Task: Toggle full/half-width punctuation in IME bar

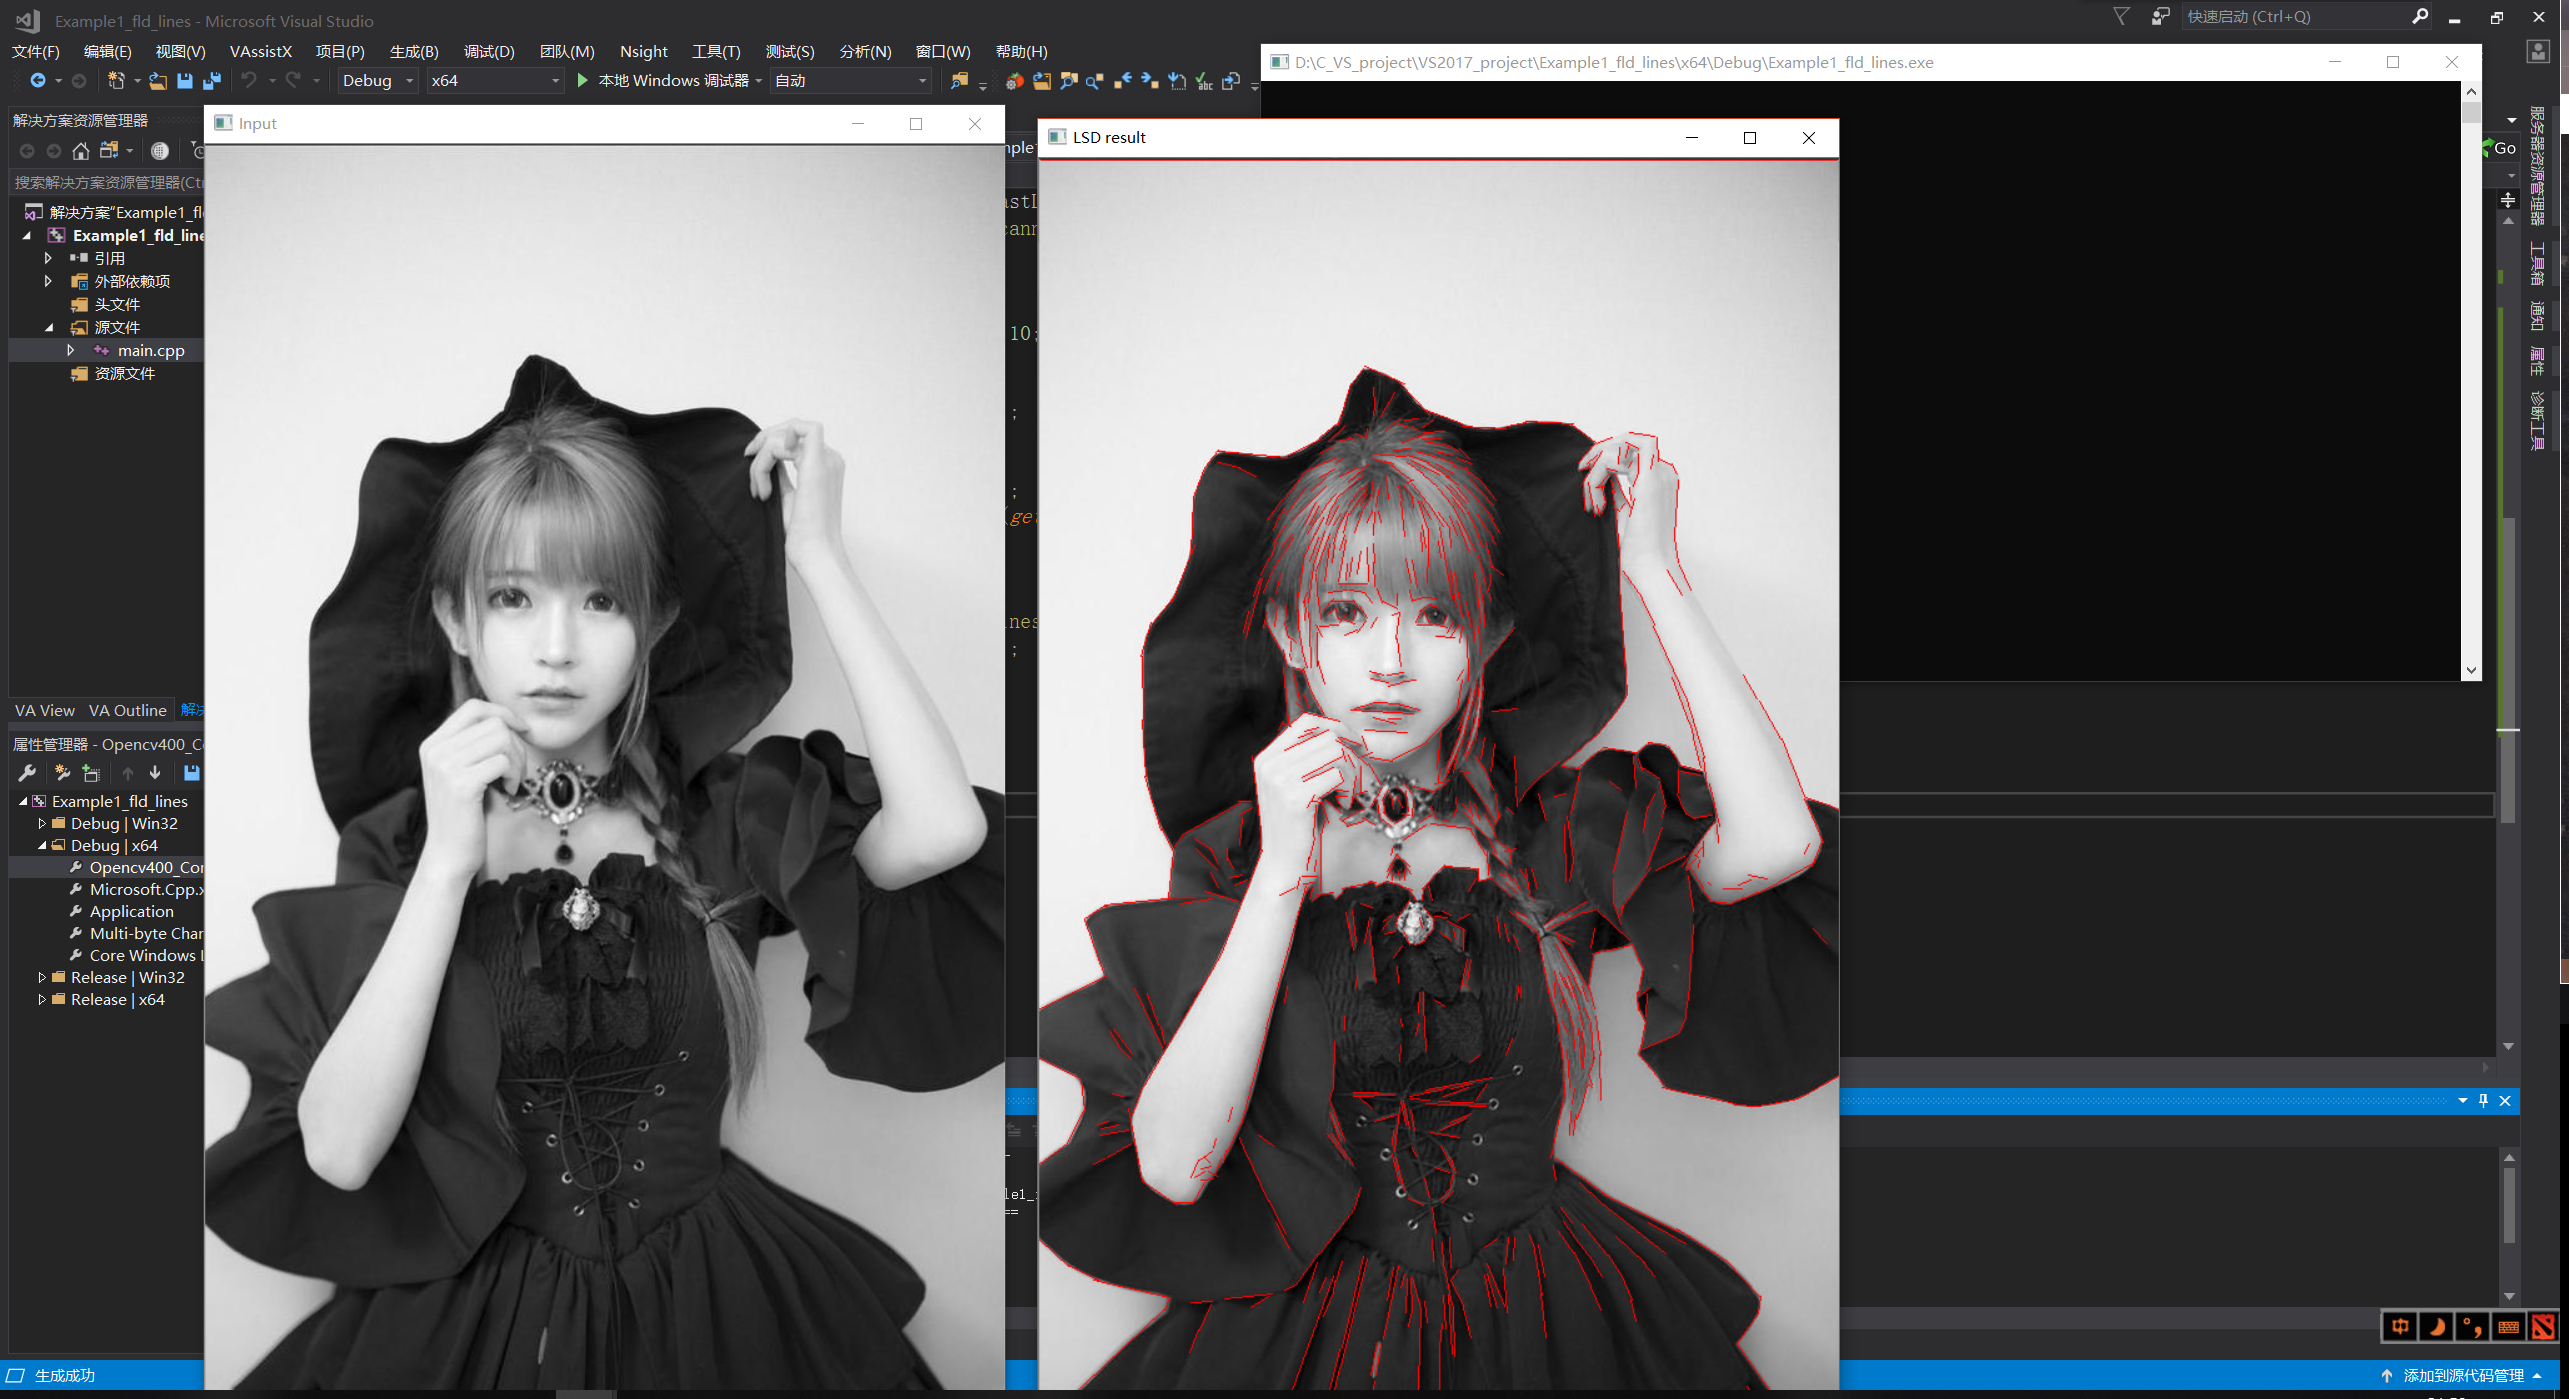Action: (2474, 1327)
